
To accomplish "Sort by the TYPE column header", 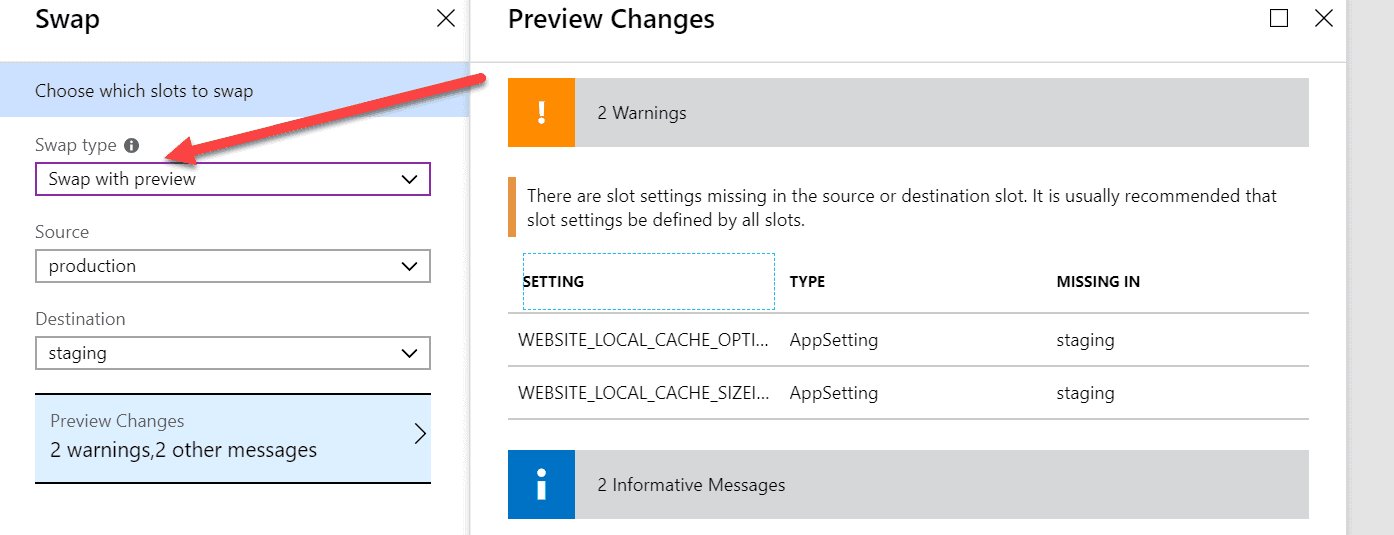I will 807,282.
